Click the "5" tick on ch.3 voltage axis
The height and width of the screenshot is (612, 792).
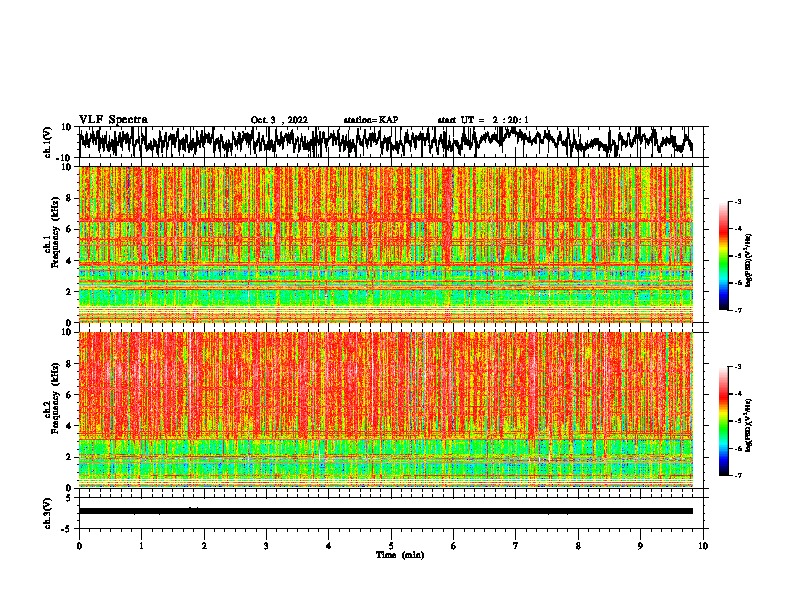pos(69,497)
